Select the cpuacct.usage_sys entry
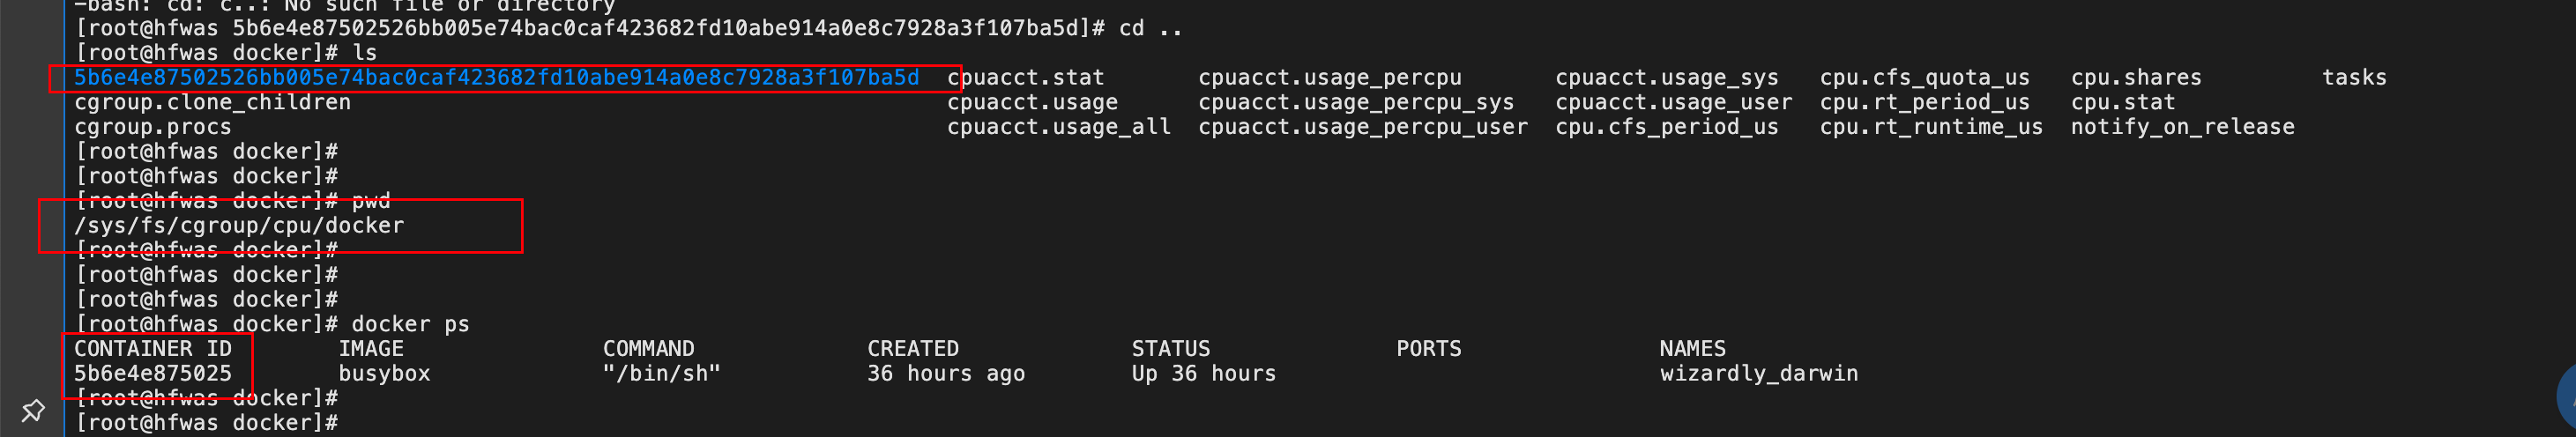 pyautogui.click(x=1667, y=77)
